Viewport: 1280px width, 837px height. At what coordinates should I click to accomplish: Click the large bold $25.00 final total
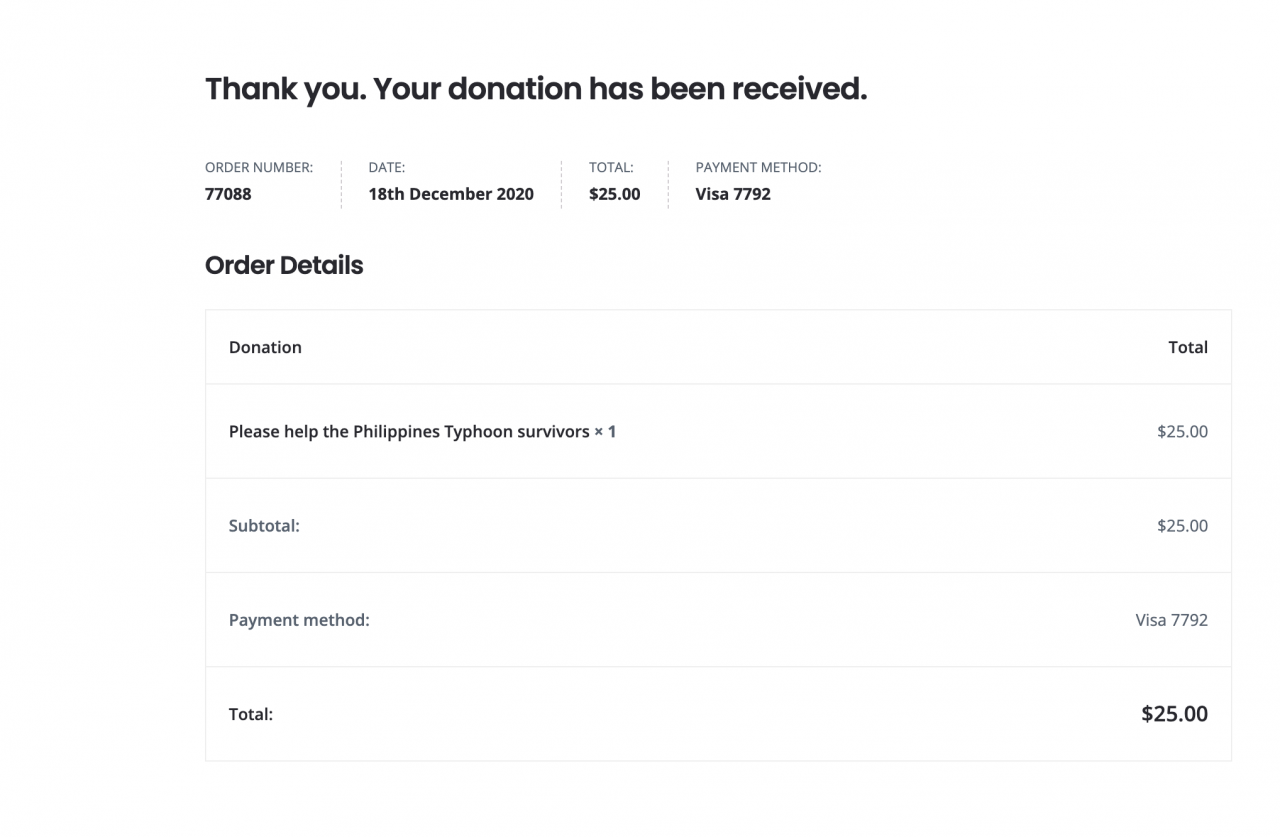[1174, 714]
